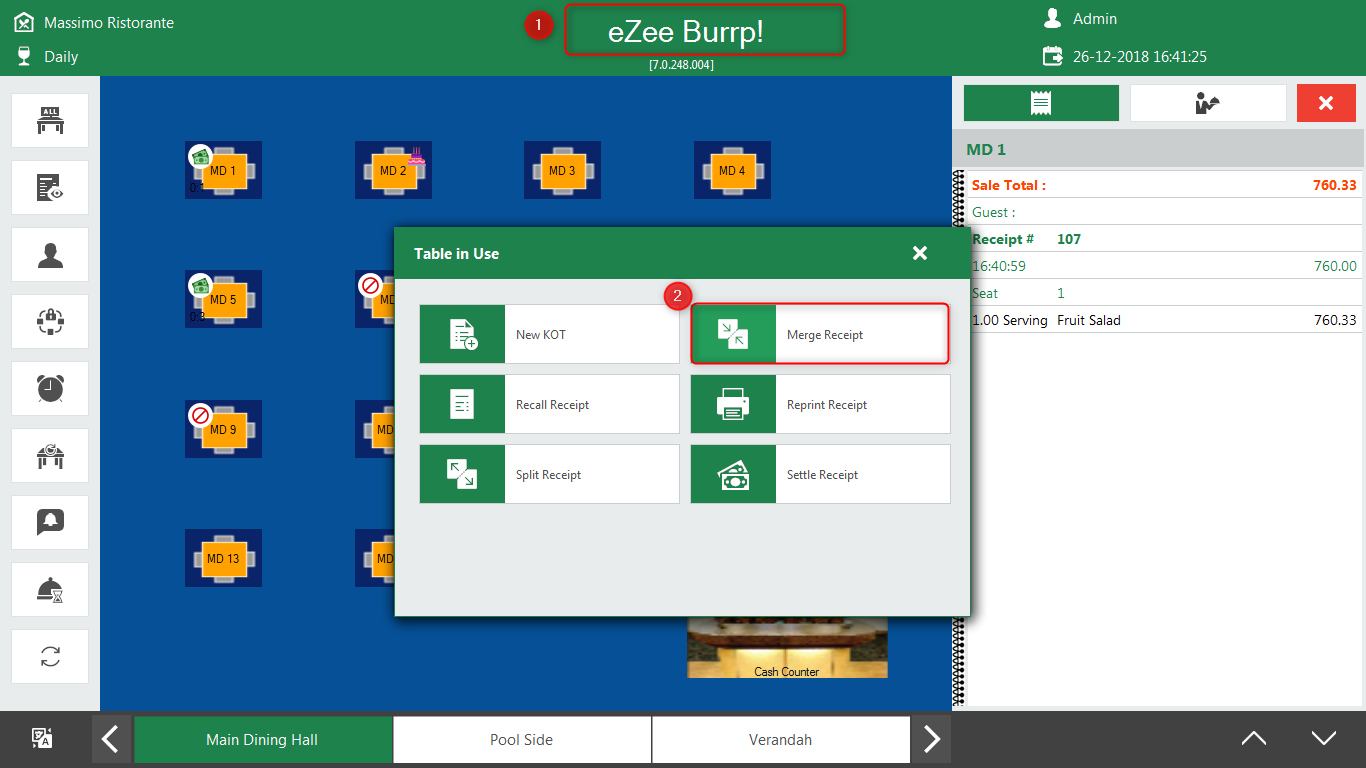Image resolution: width=1366 pixels, height=768 pixels.
Task: Close the Table in Use dialog
Action: pos(920,253)
